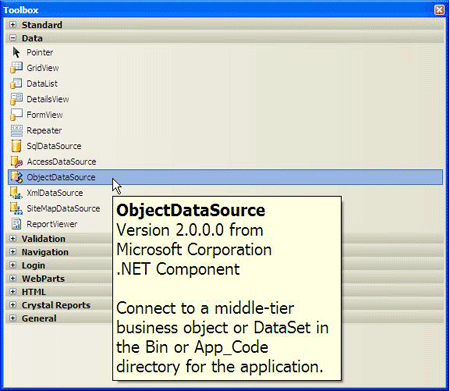
Task: Select the GridView control icon
Action: coord(16,68)
